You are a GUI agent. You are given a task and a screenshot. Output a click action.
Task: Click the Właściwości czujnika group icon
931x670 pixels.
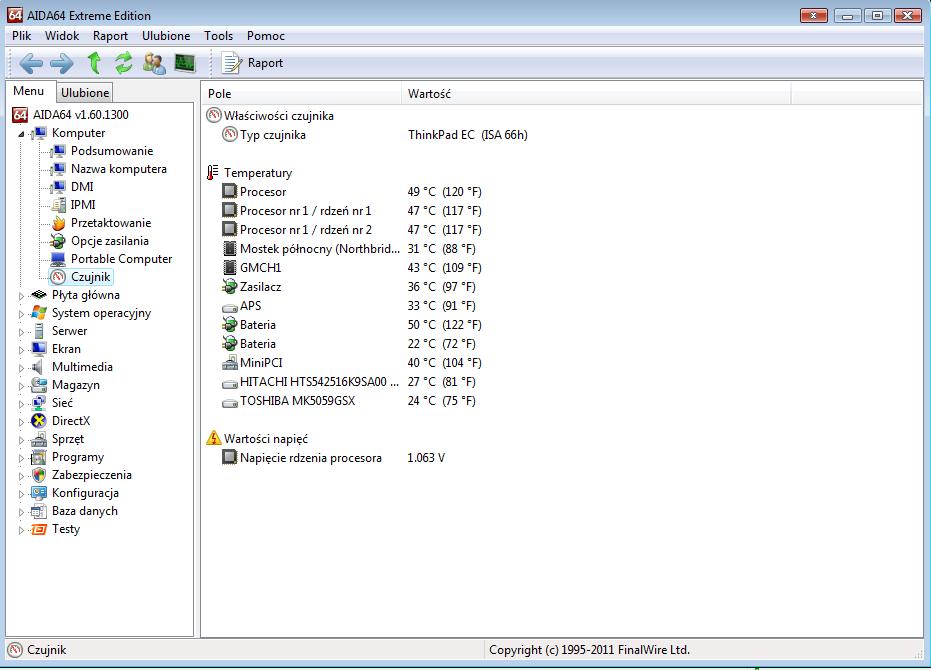pos(214,115)
